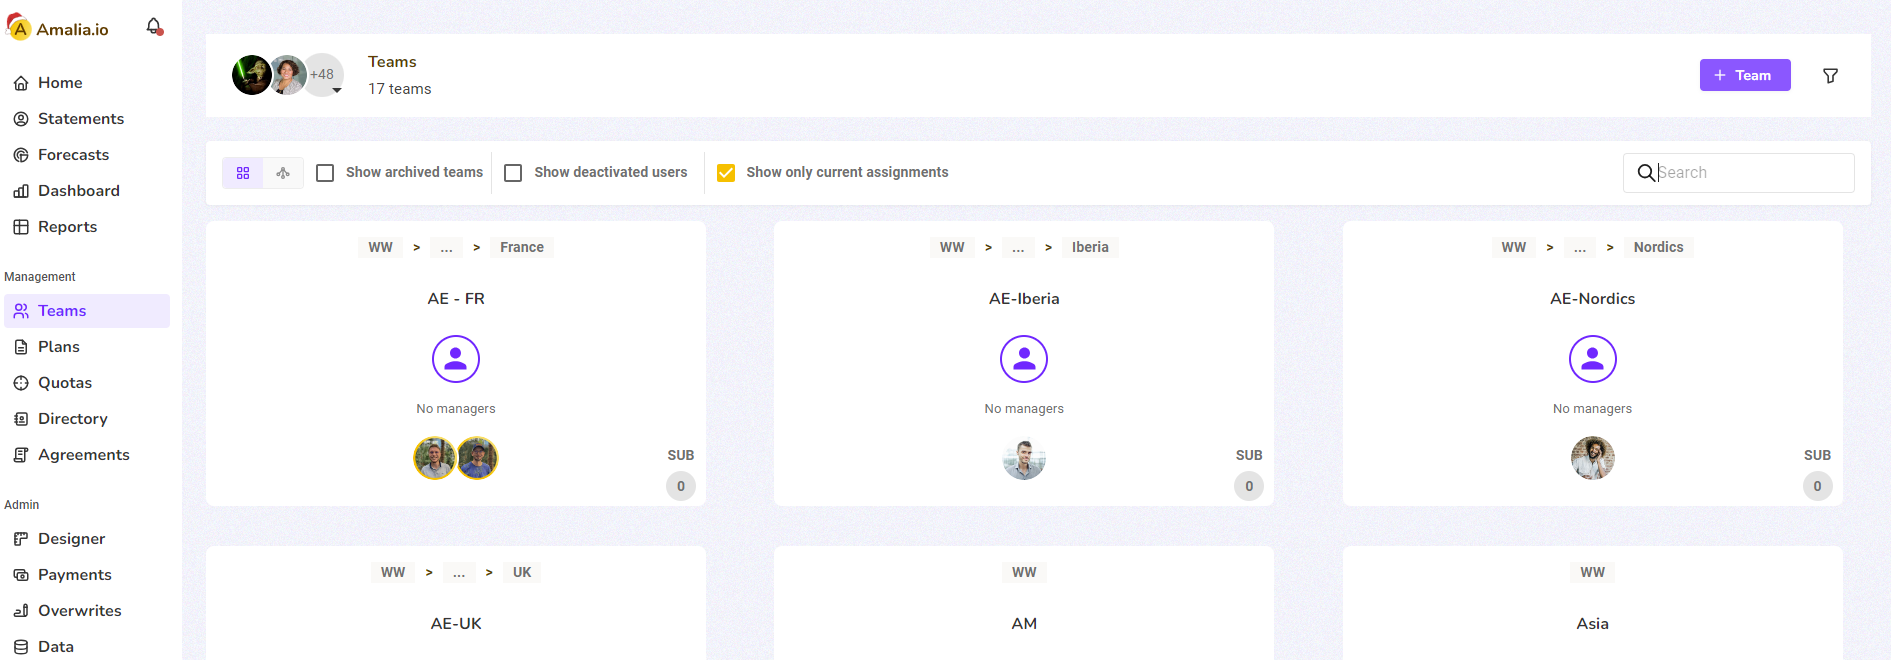Click the Overwrites icon
1891x660 pixels.
(x=21, y=611)
